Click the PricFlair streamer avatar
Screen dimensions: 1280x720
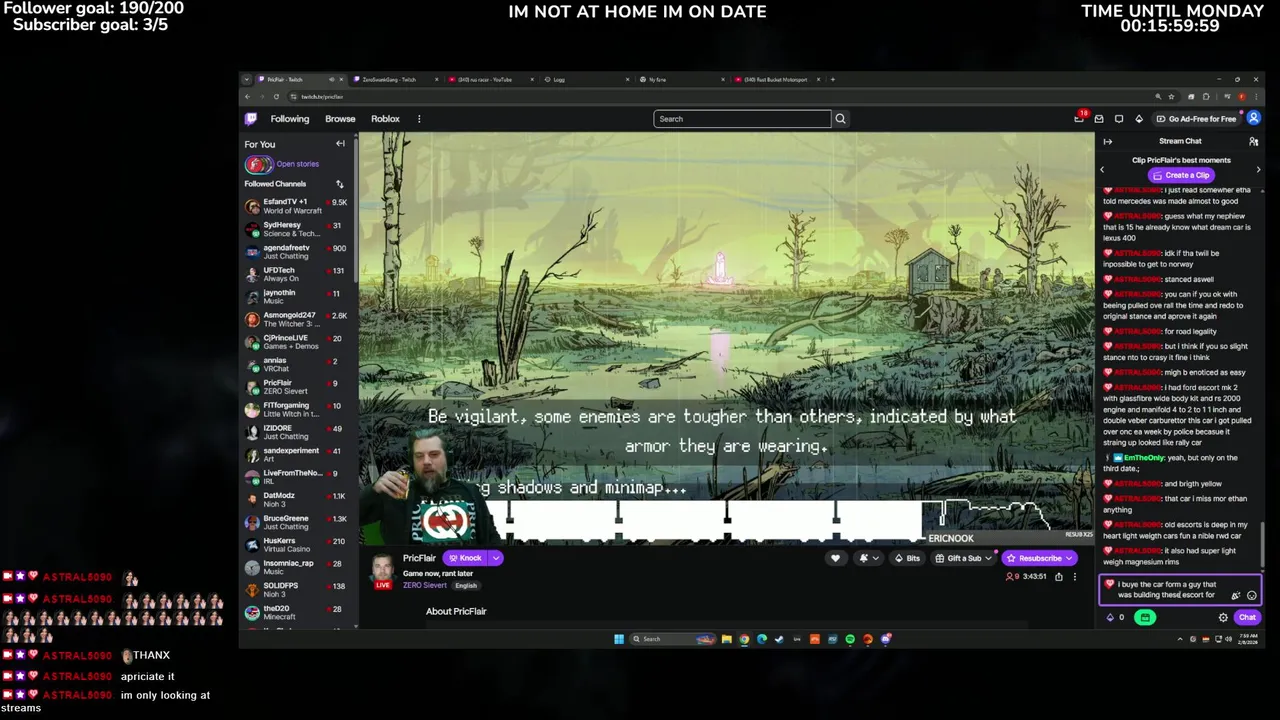382,569
